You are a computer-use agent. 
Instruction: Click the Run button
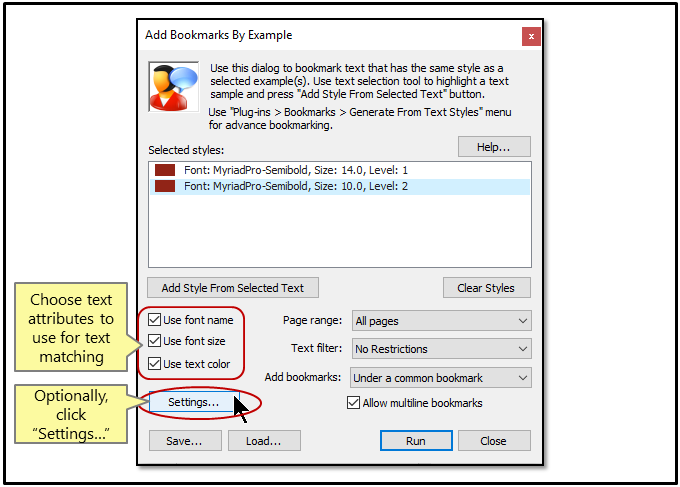[416, 441]
